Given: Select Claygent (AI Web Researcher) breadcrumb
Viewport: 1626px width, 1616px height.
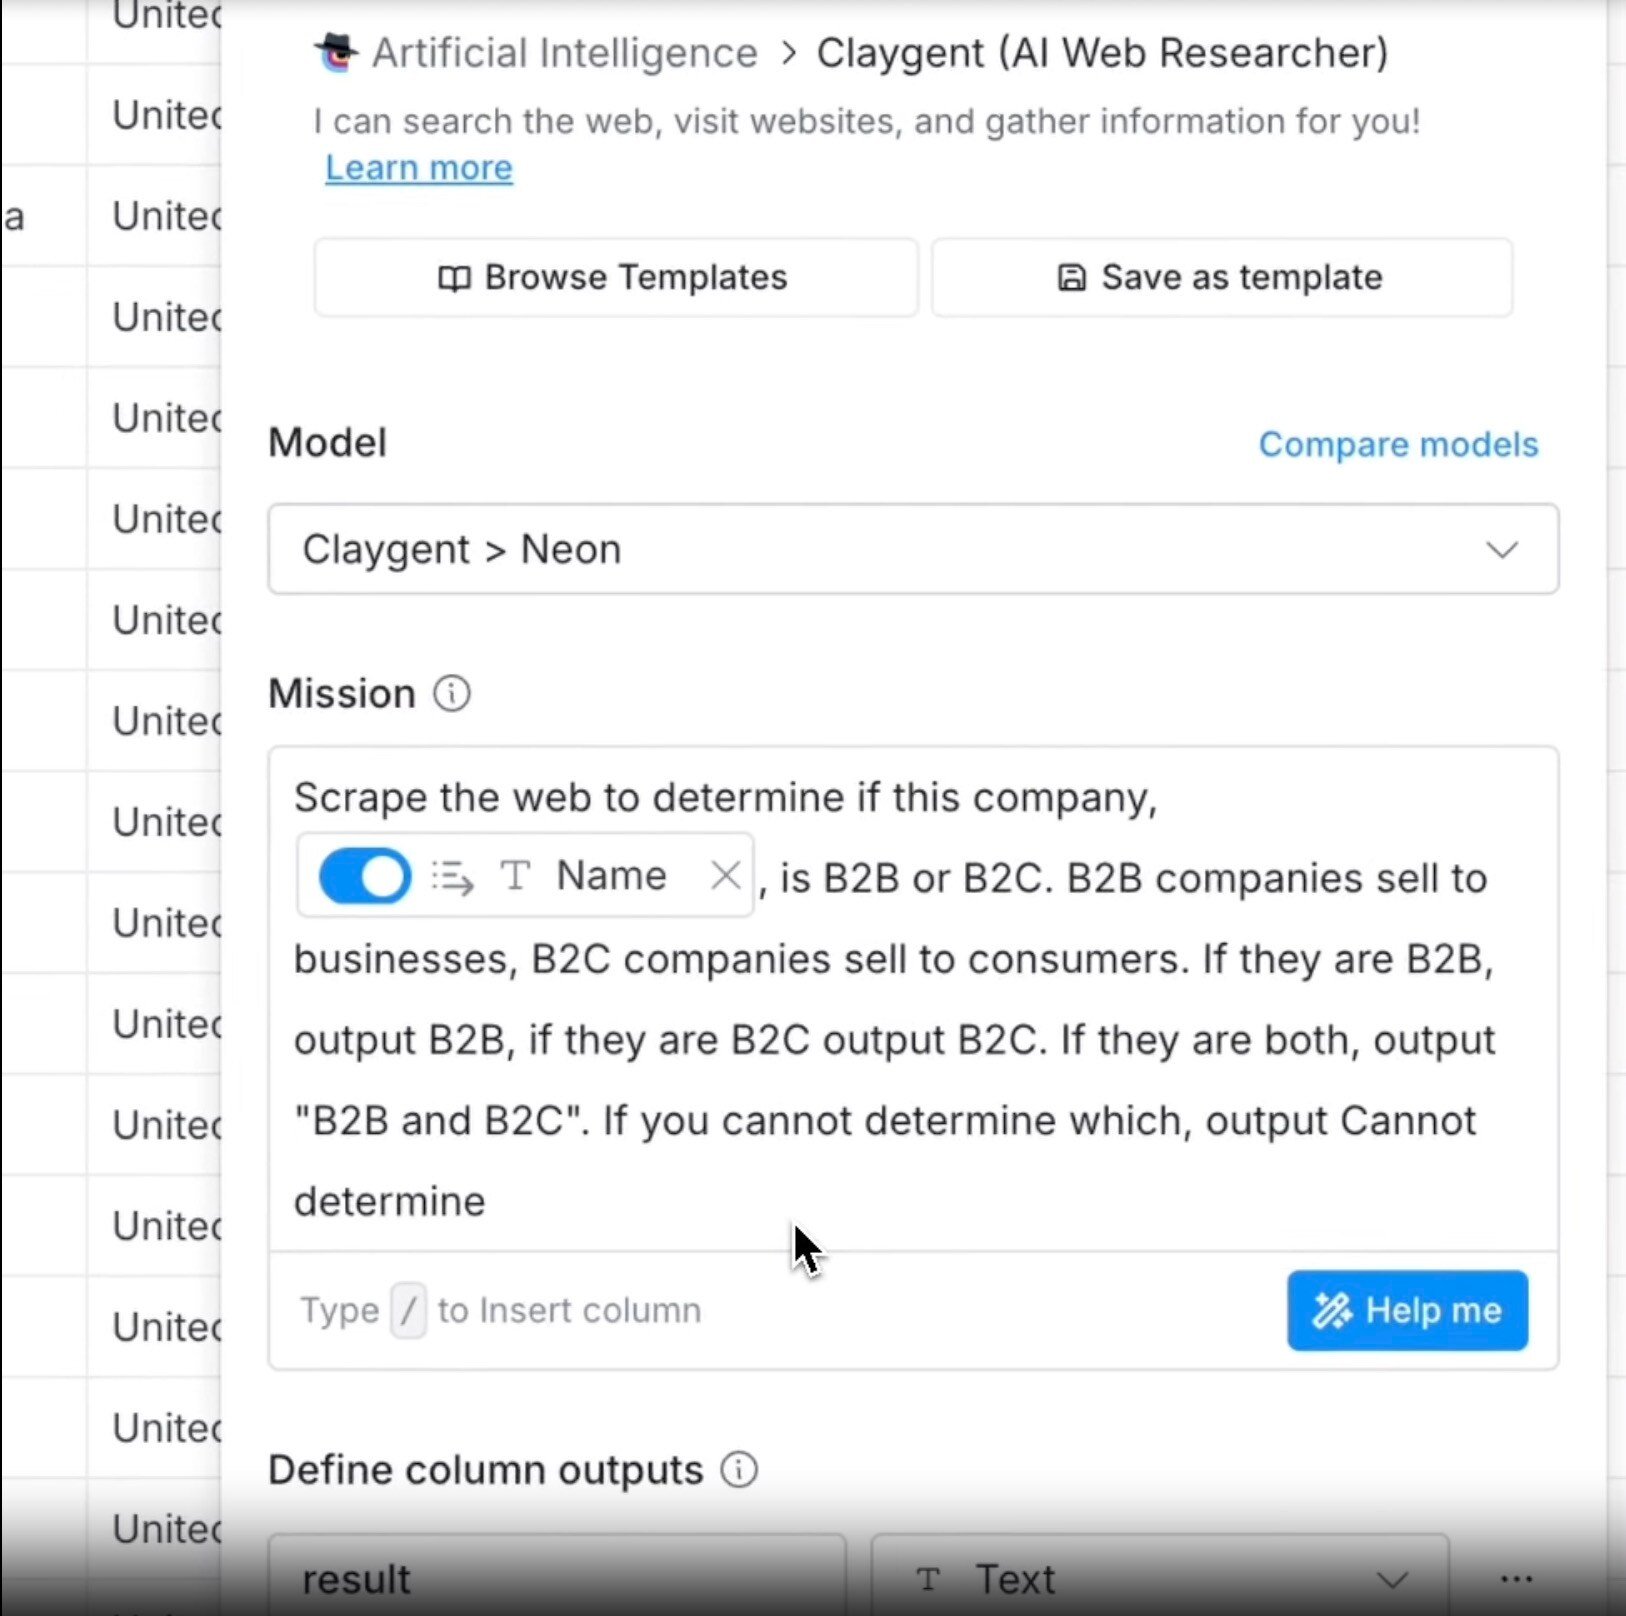Looking at the screenshot, I should point(1102,53).
